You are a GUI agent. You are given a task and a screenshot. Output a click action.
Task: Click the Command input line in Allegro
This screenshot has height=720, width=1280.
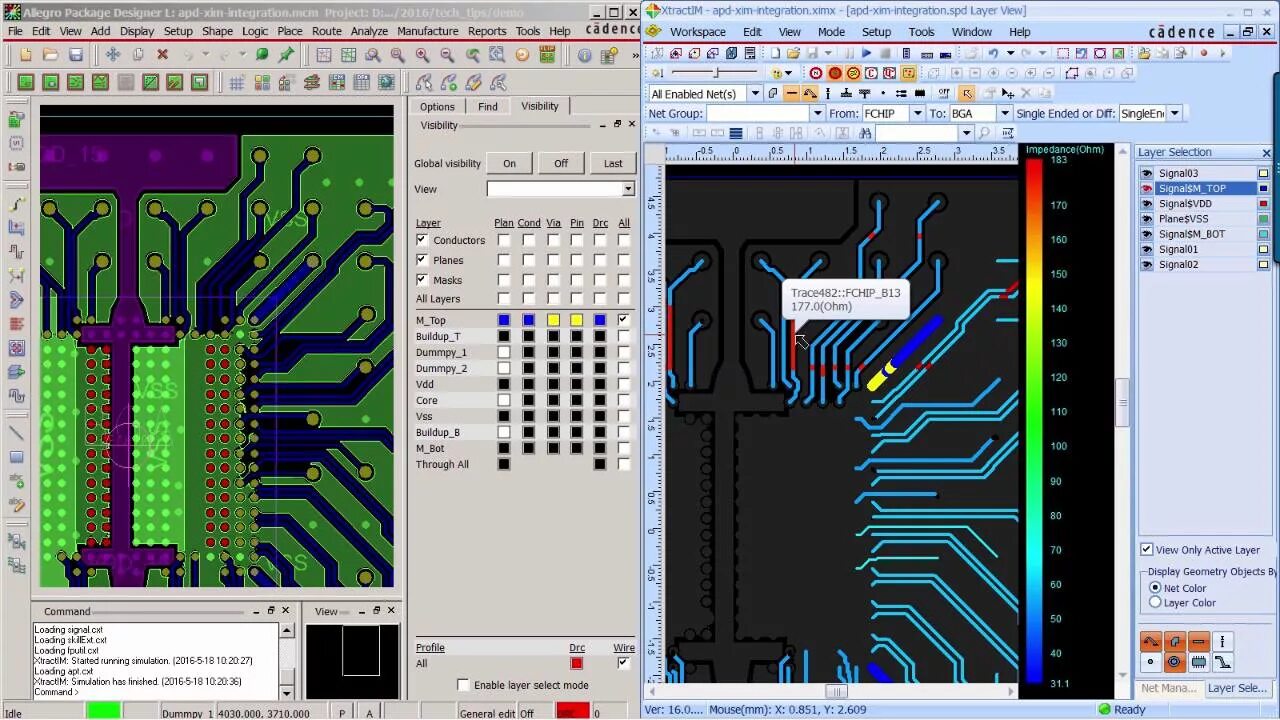tap(155, 692)
